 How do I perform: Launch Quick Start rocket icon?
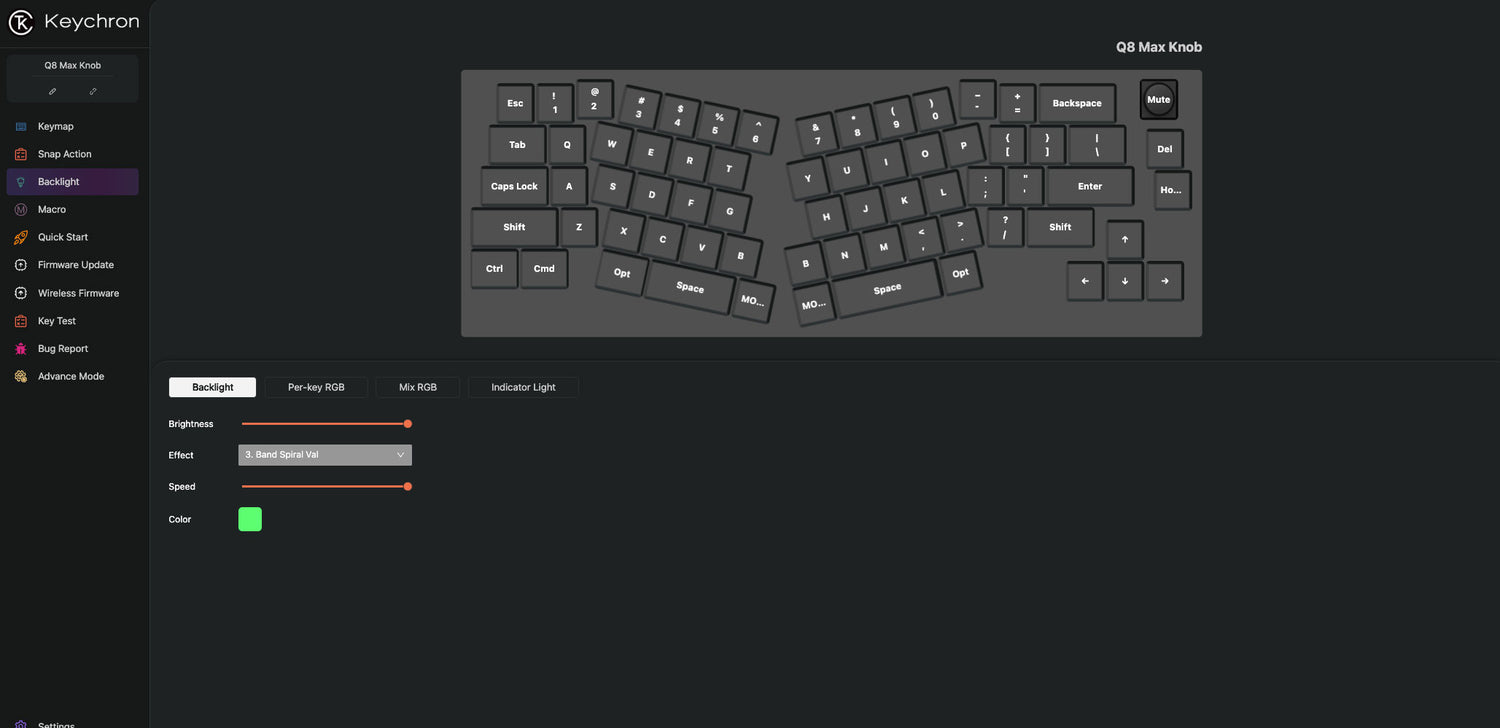21,237
